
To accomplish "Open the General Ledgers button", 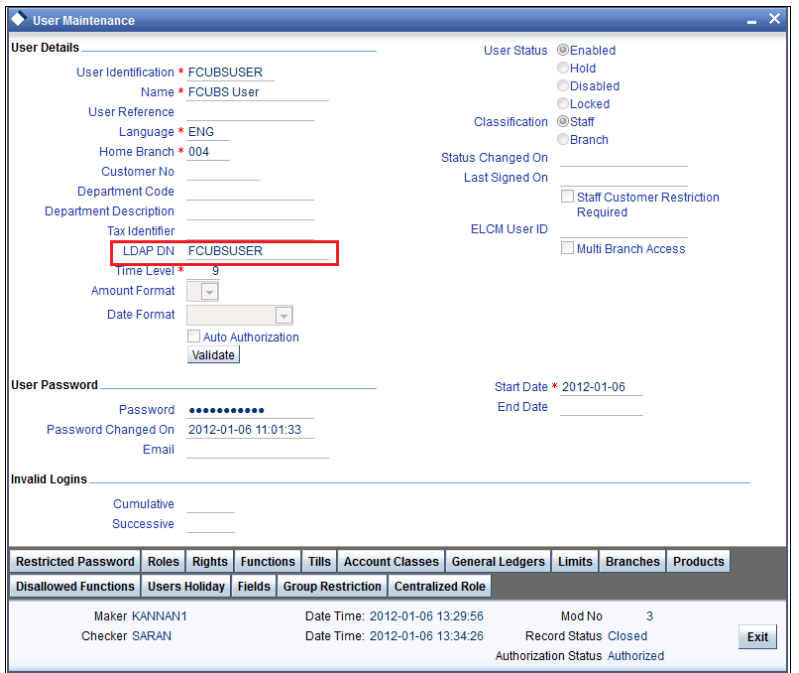I will coord(498,561).
